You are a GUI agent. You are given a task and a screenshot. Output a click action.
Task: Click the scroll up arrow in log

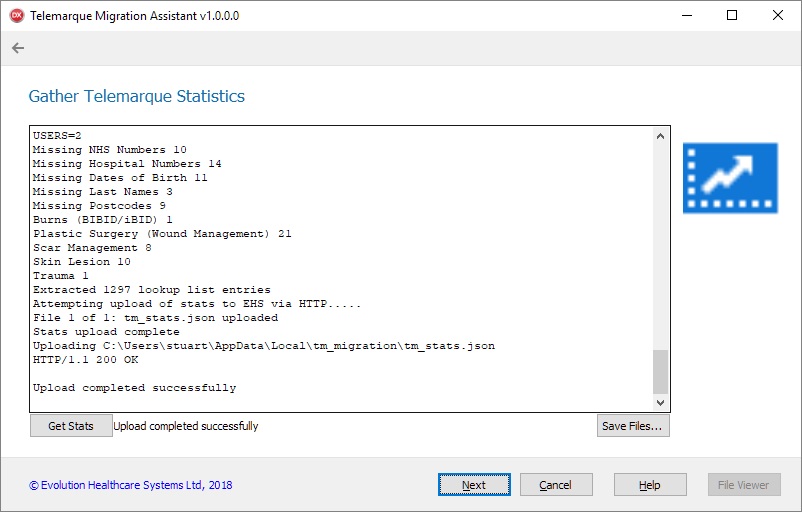pos(660,136)
